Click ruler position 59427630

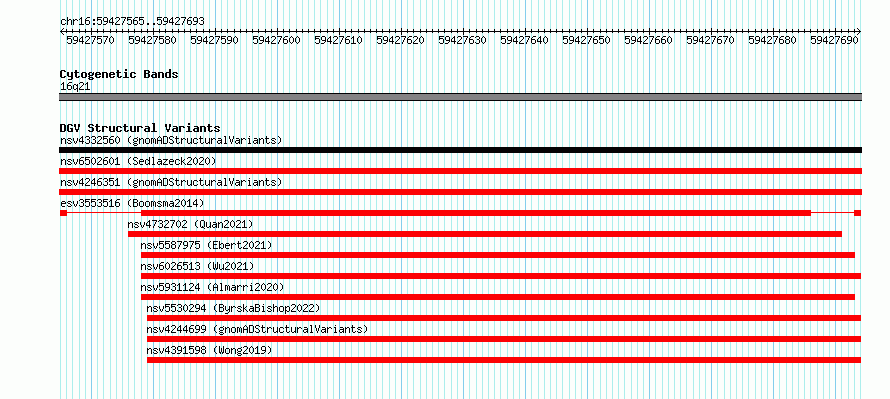point(463,40)
